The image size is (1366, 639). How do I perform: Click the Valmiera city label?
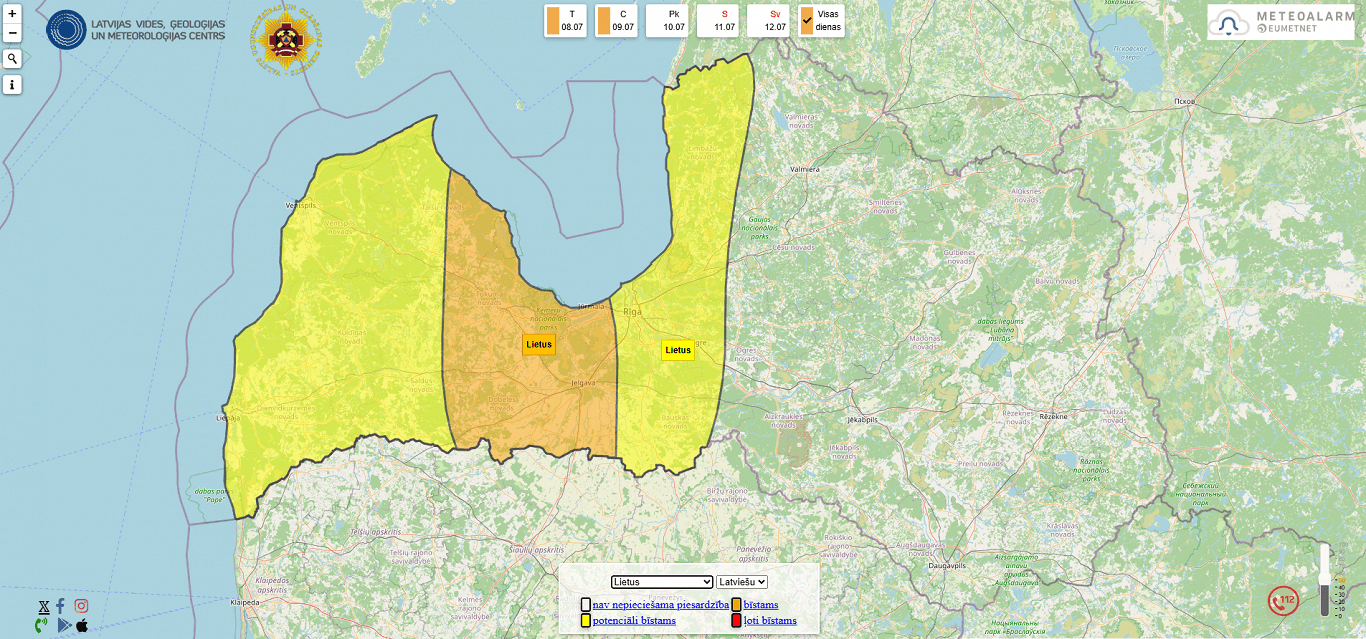805,170
